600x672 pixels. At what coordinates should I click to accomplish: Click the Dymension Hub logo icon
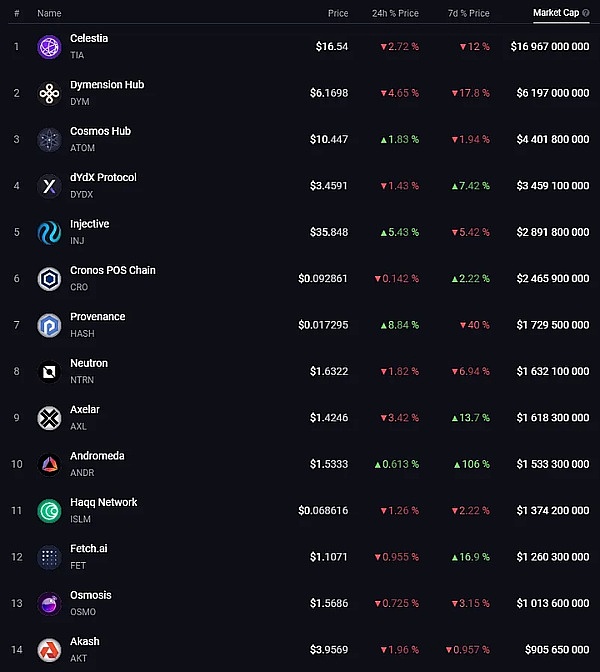(x=49, y=93)
